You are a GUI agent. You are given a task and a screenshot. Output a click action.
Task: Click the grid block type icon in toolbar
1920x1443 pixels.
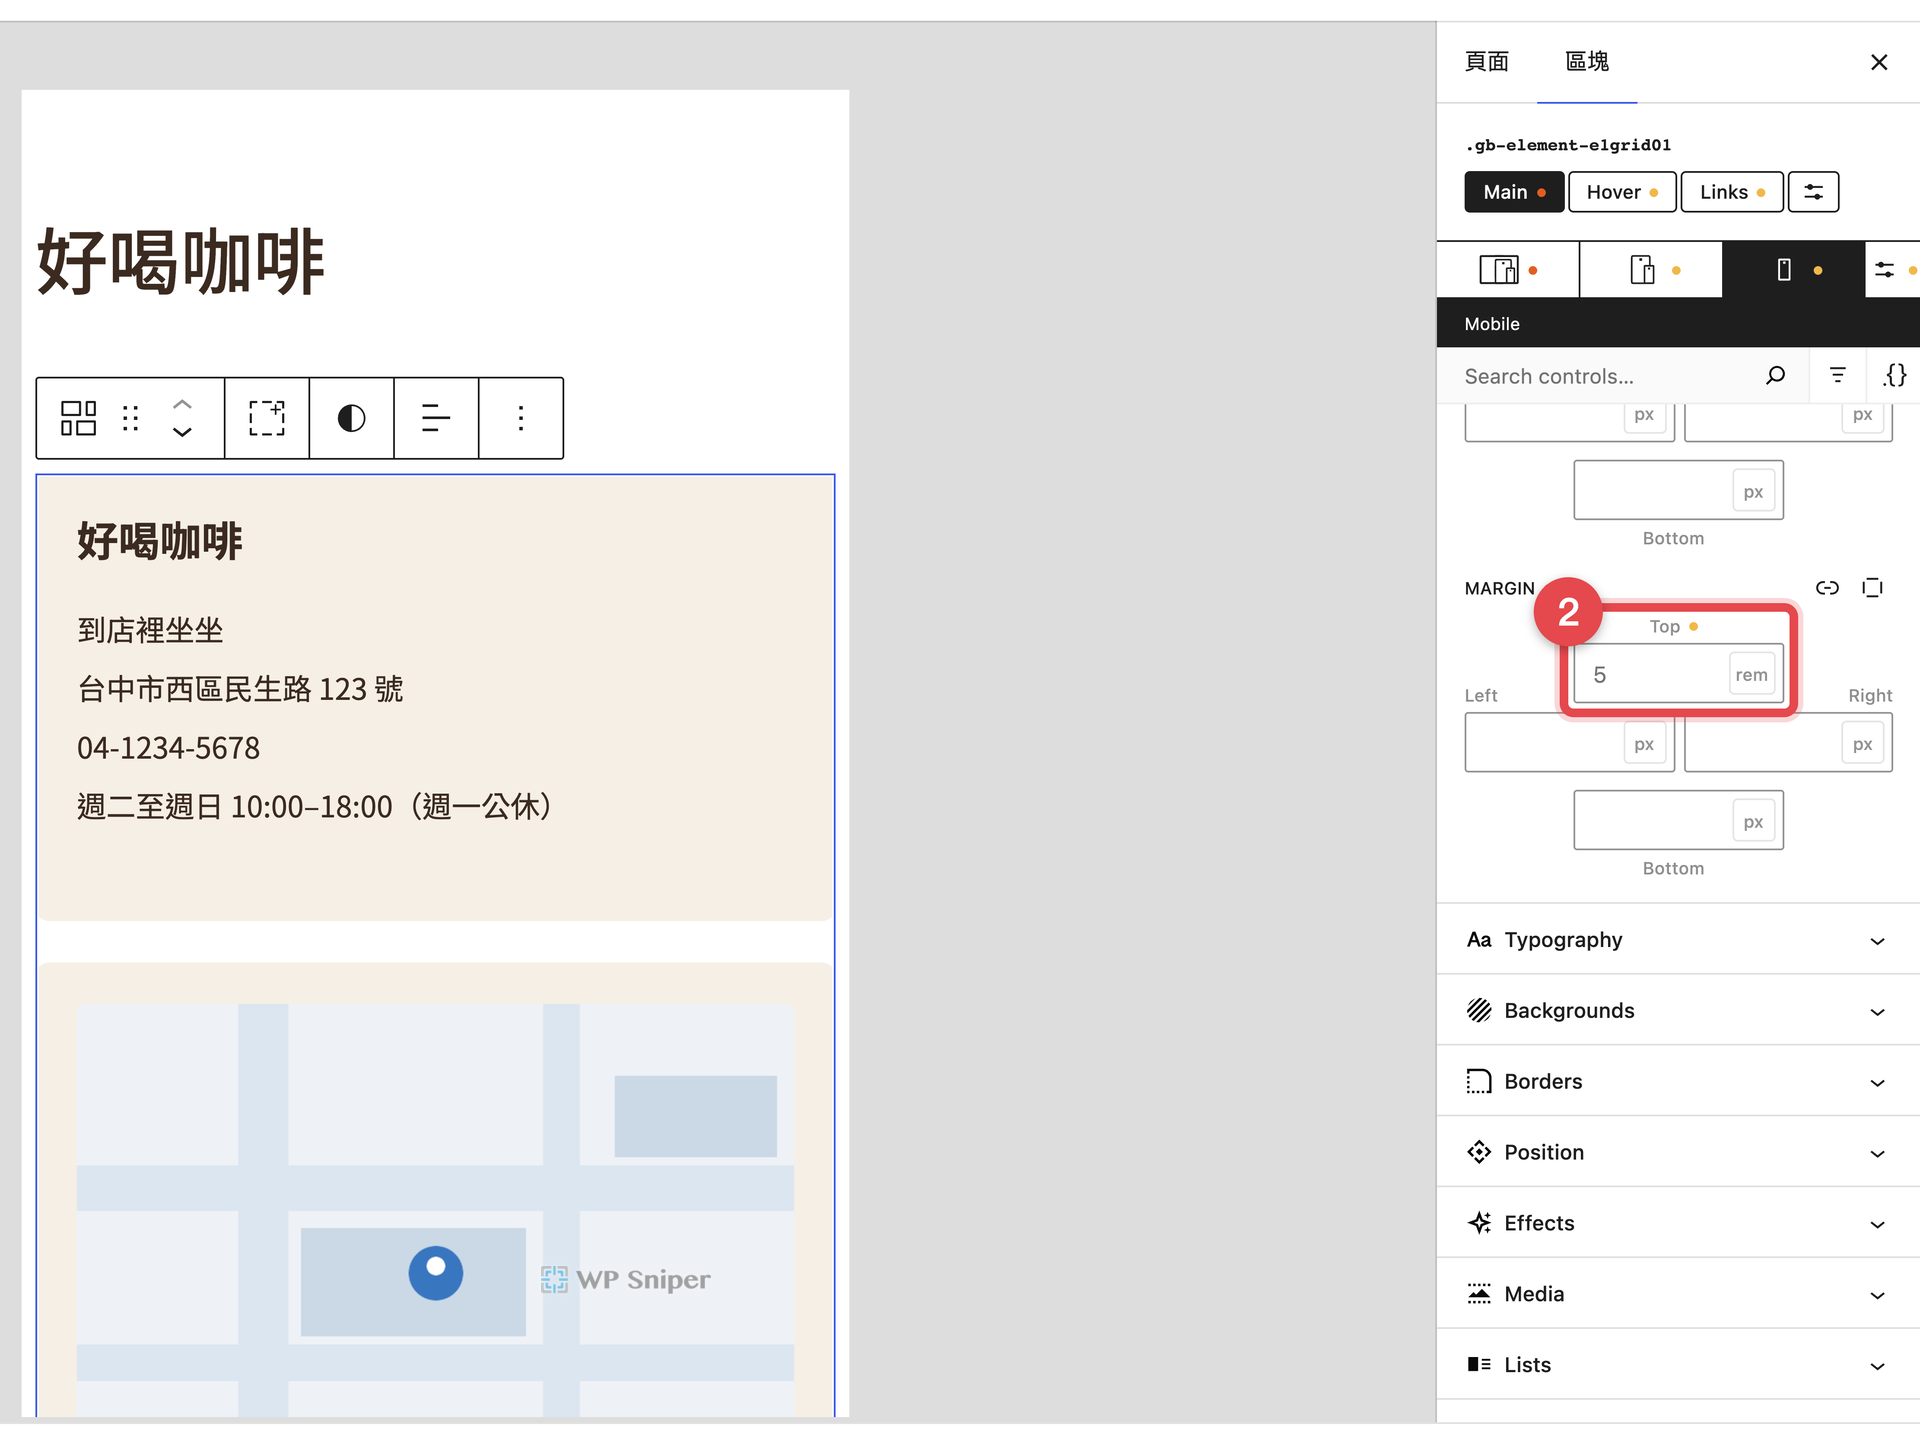(78, 418)
